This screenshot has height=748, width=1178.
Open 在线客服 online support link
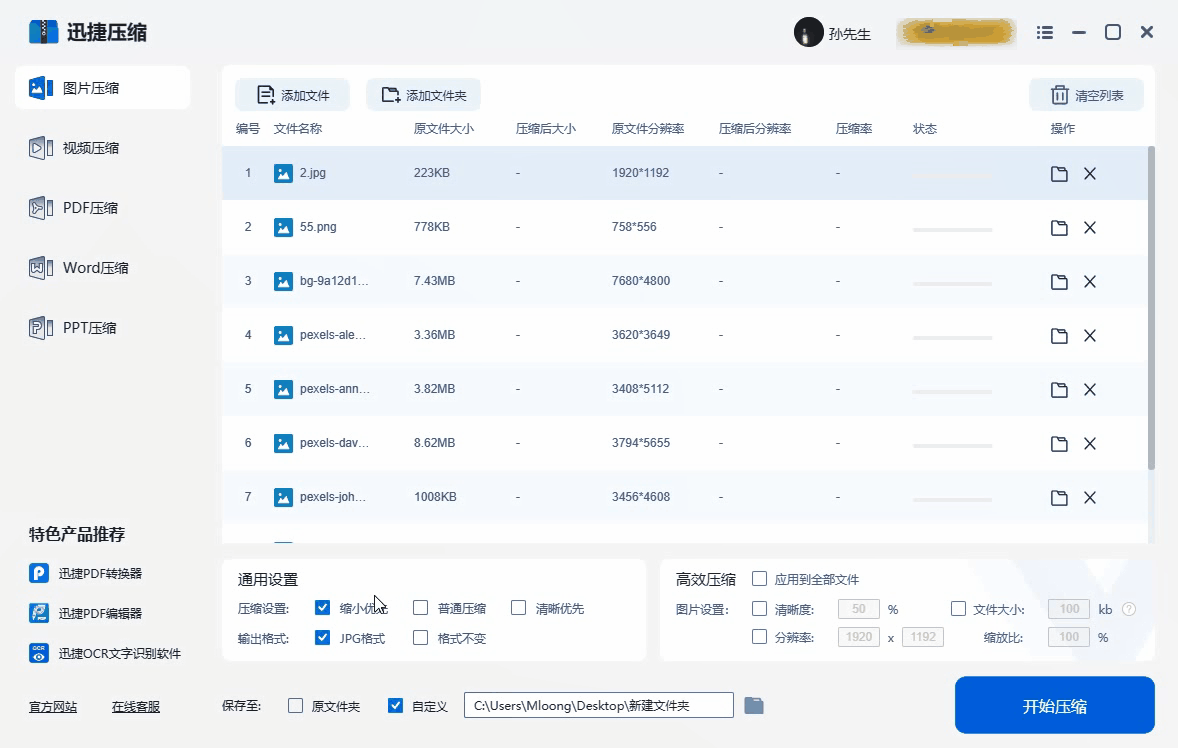pos(136,707)
